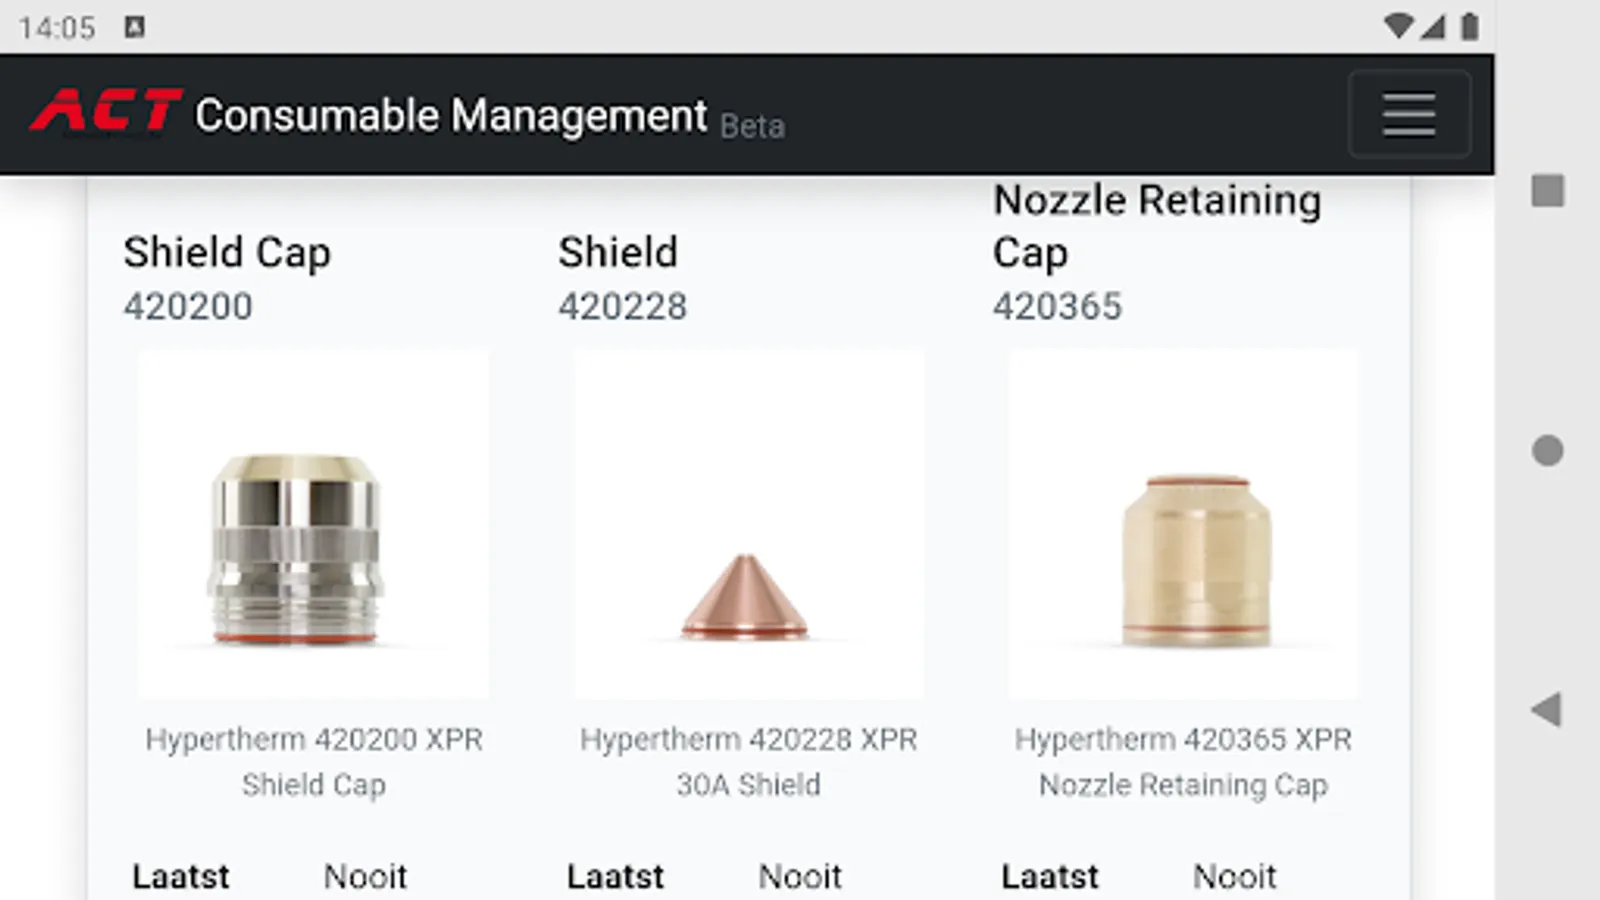Image resolution: width=1600 pixels, height=900 pixels.
Task: Select the Shield heading
Action: coord(618,252)
